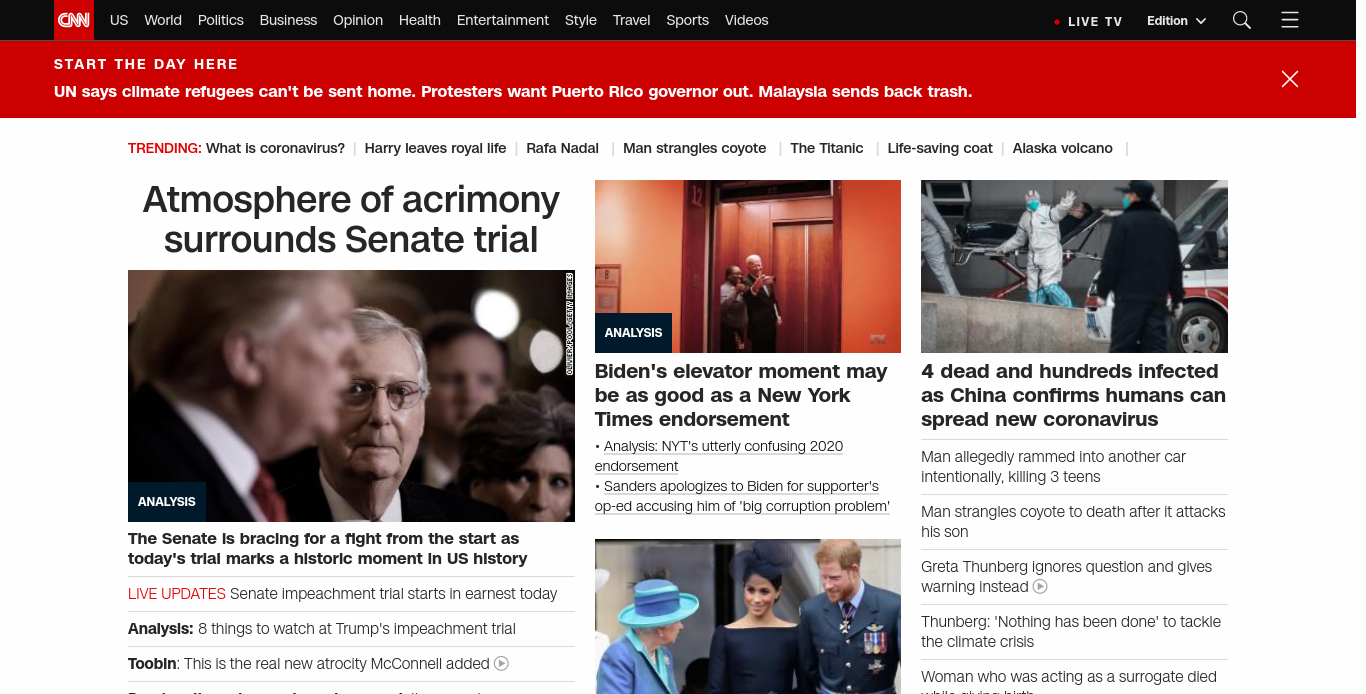This screenshot has width=1366, height=694.
Task: Dismiss the red breaking news banner
Action: click(x=1290, y=79)
